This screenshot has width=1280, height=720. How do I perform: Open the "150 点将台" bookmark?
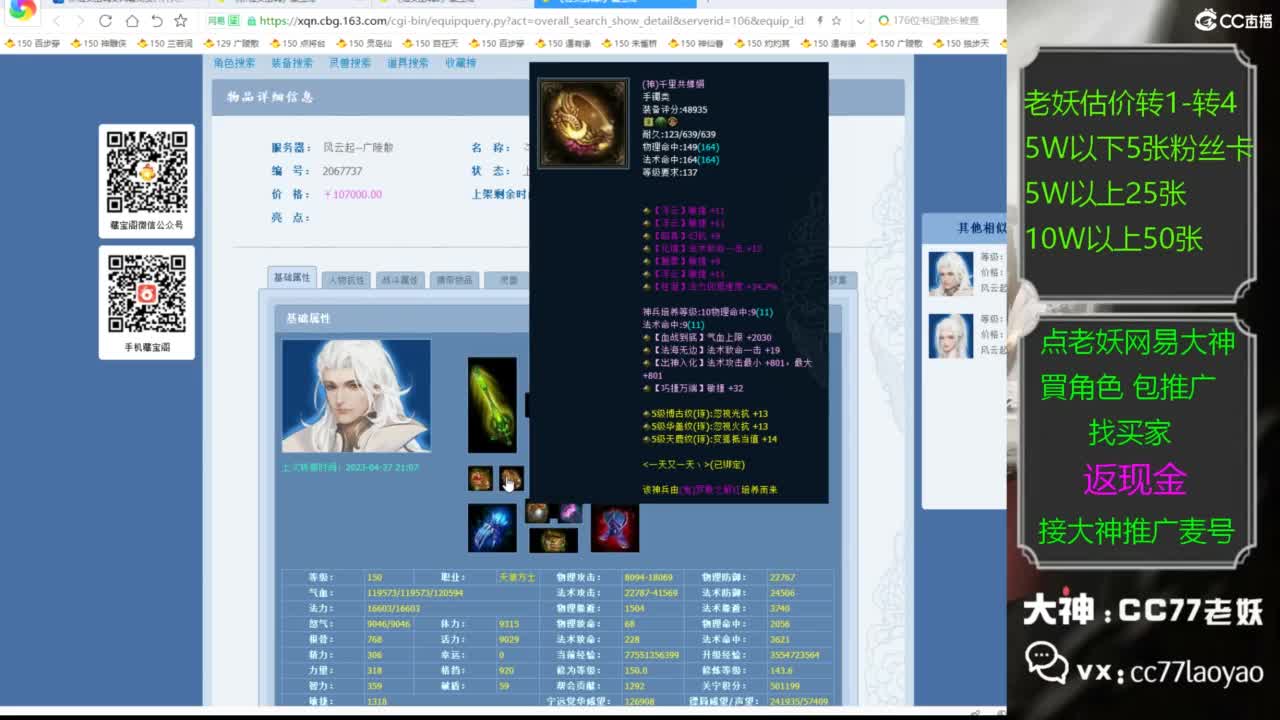pos(297,43)
